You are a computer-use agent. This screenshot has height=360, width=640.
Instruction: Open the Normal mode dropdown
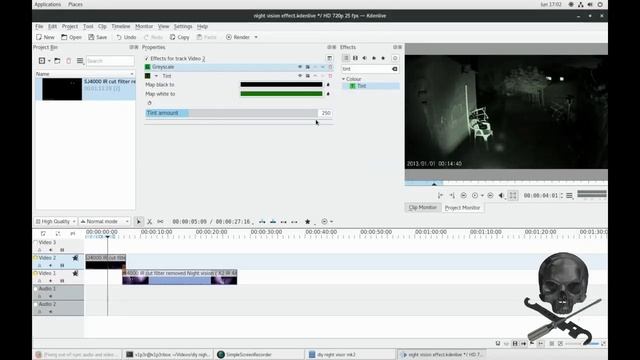tap(104, 221)
